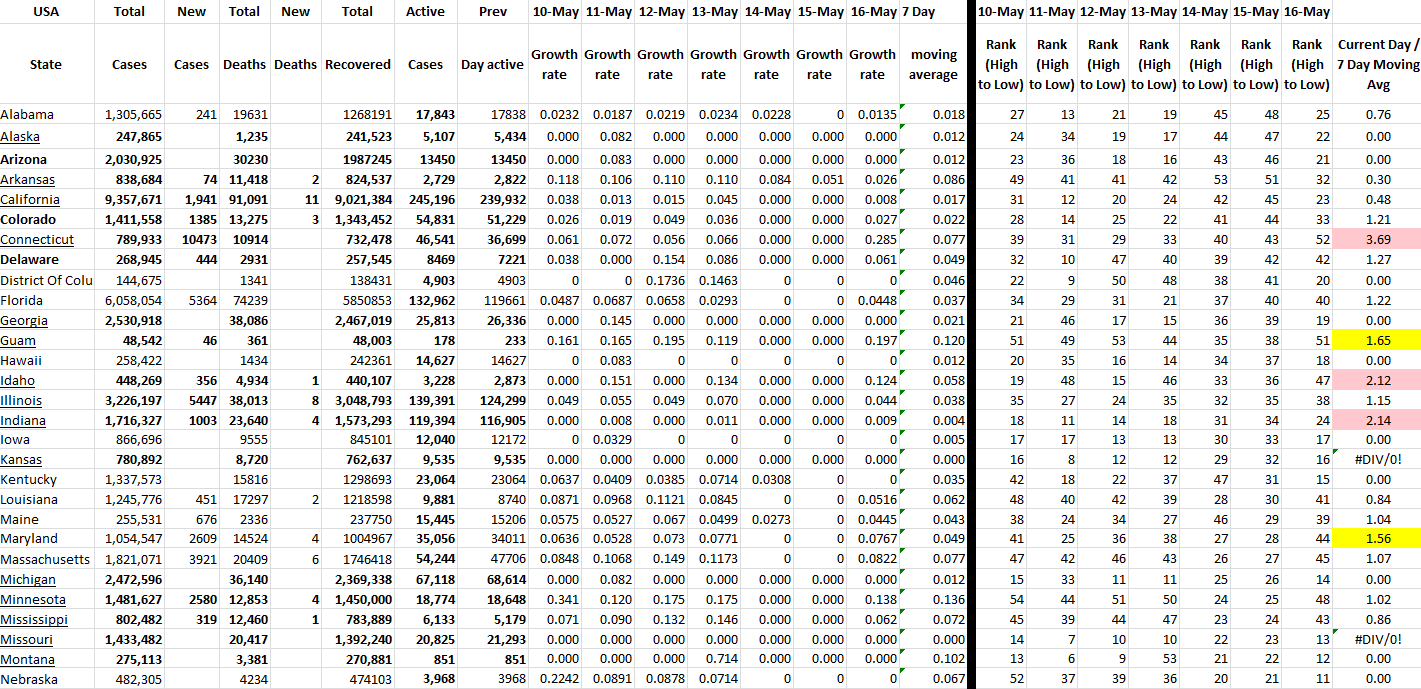The image size is (1421, 689).
Task: Open the Minnesota state link
Action: 33,599
